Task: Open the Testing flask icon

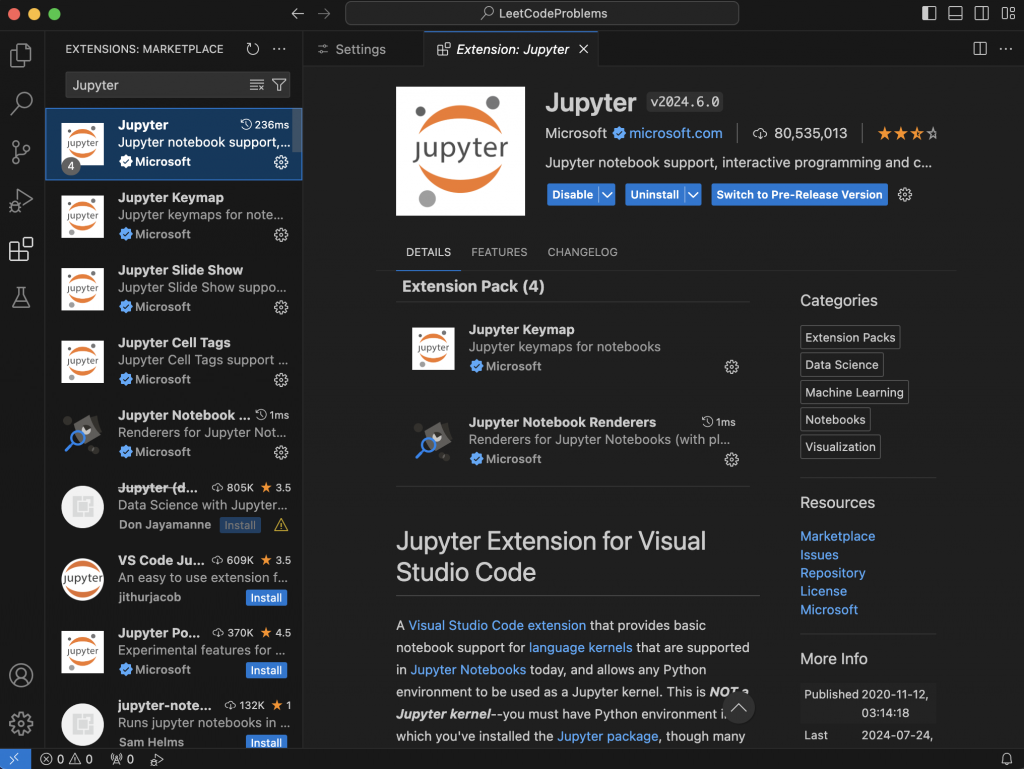Action: [21, 297]
